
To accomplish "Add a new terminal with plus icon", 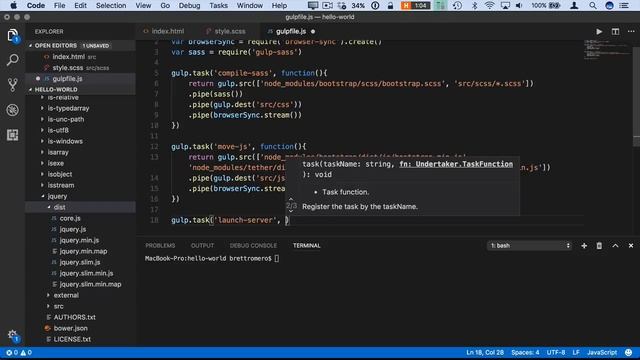I will coord(584,246).
